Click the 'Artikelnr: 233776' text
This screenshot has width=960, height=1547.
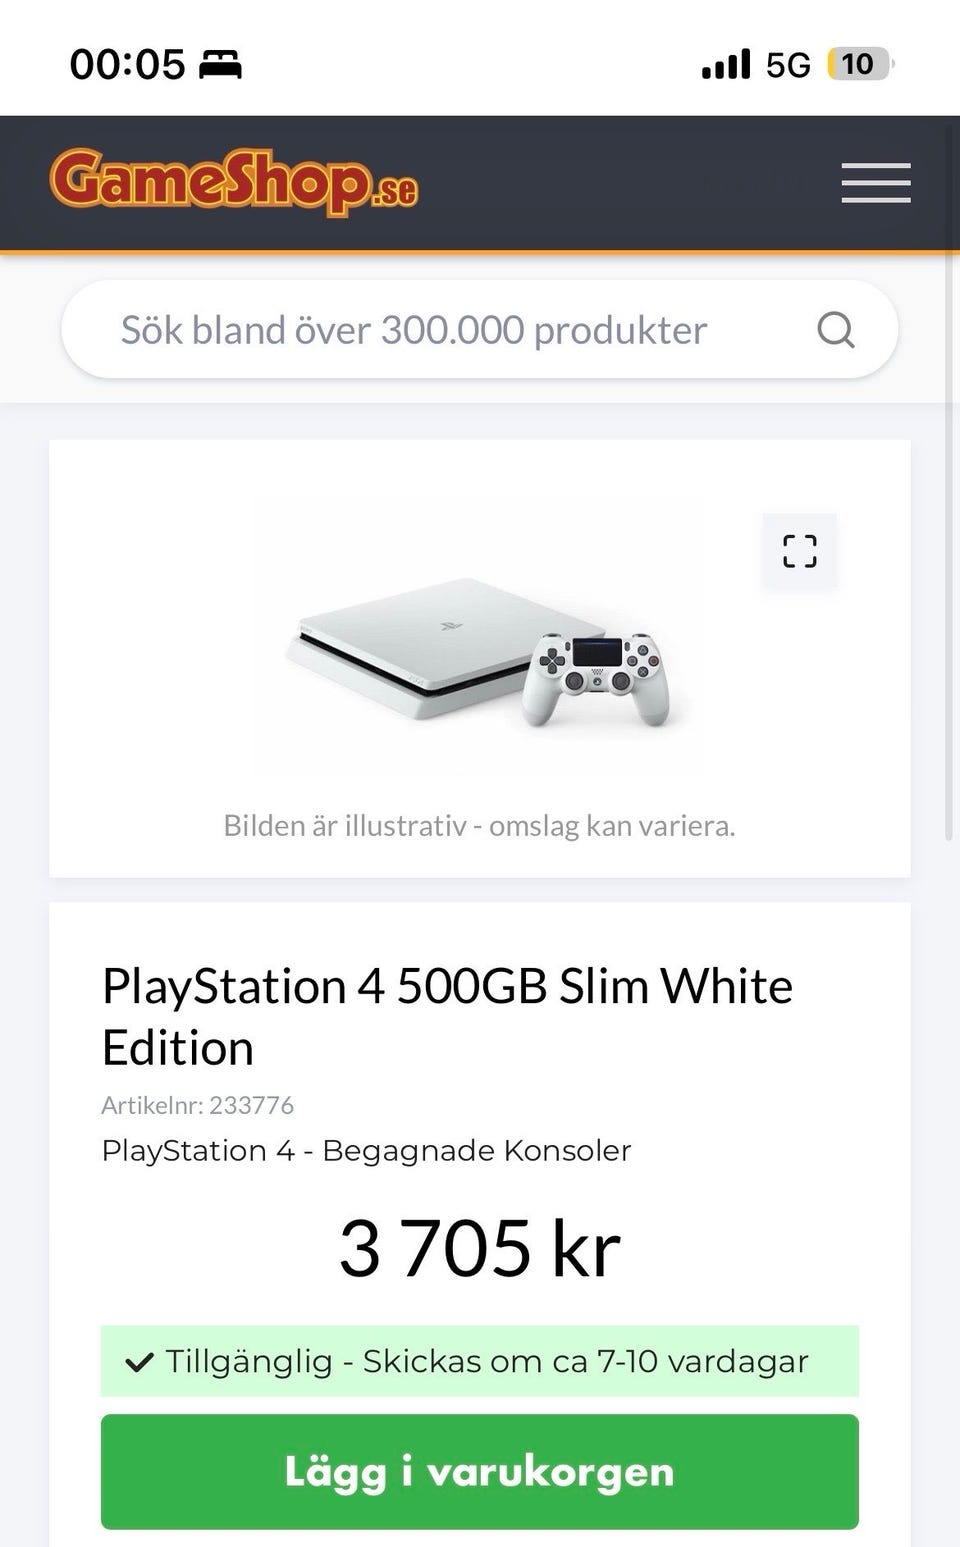coord(197,1105)
